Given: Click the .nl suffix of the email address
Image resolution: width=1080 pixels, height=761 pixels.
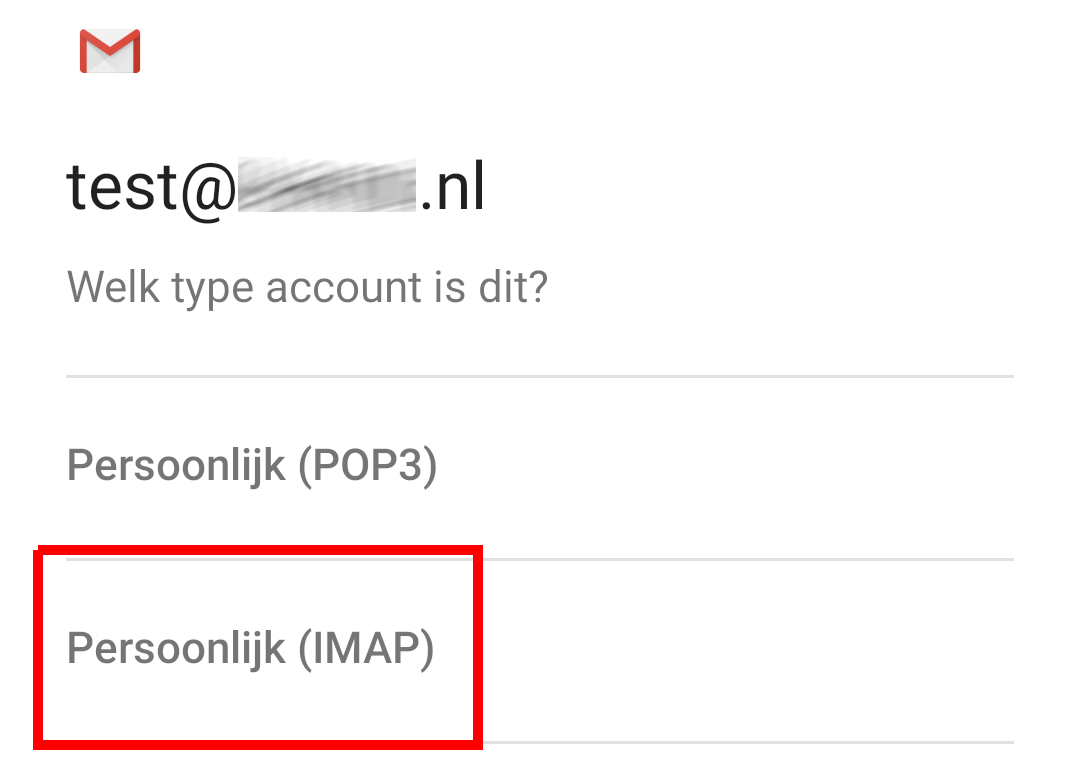Looking at the screenshot, I should click(452, 189).
